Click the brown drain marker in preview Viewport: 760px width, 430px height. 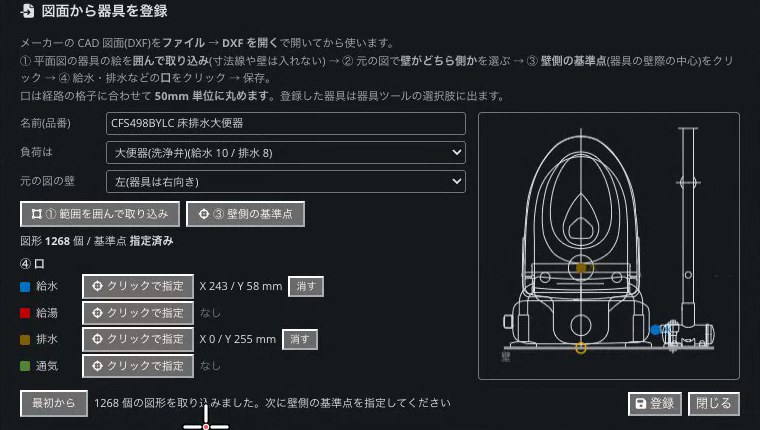click(x=581, y=268)
